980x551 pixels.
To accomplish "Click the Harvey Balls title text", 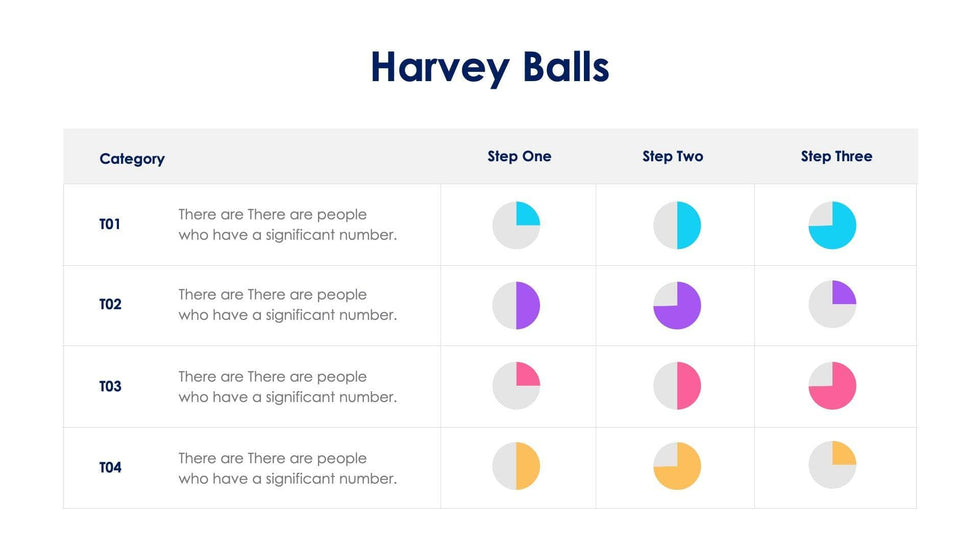I will (489, 68).
